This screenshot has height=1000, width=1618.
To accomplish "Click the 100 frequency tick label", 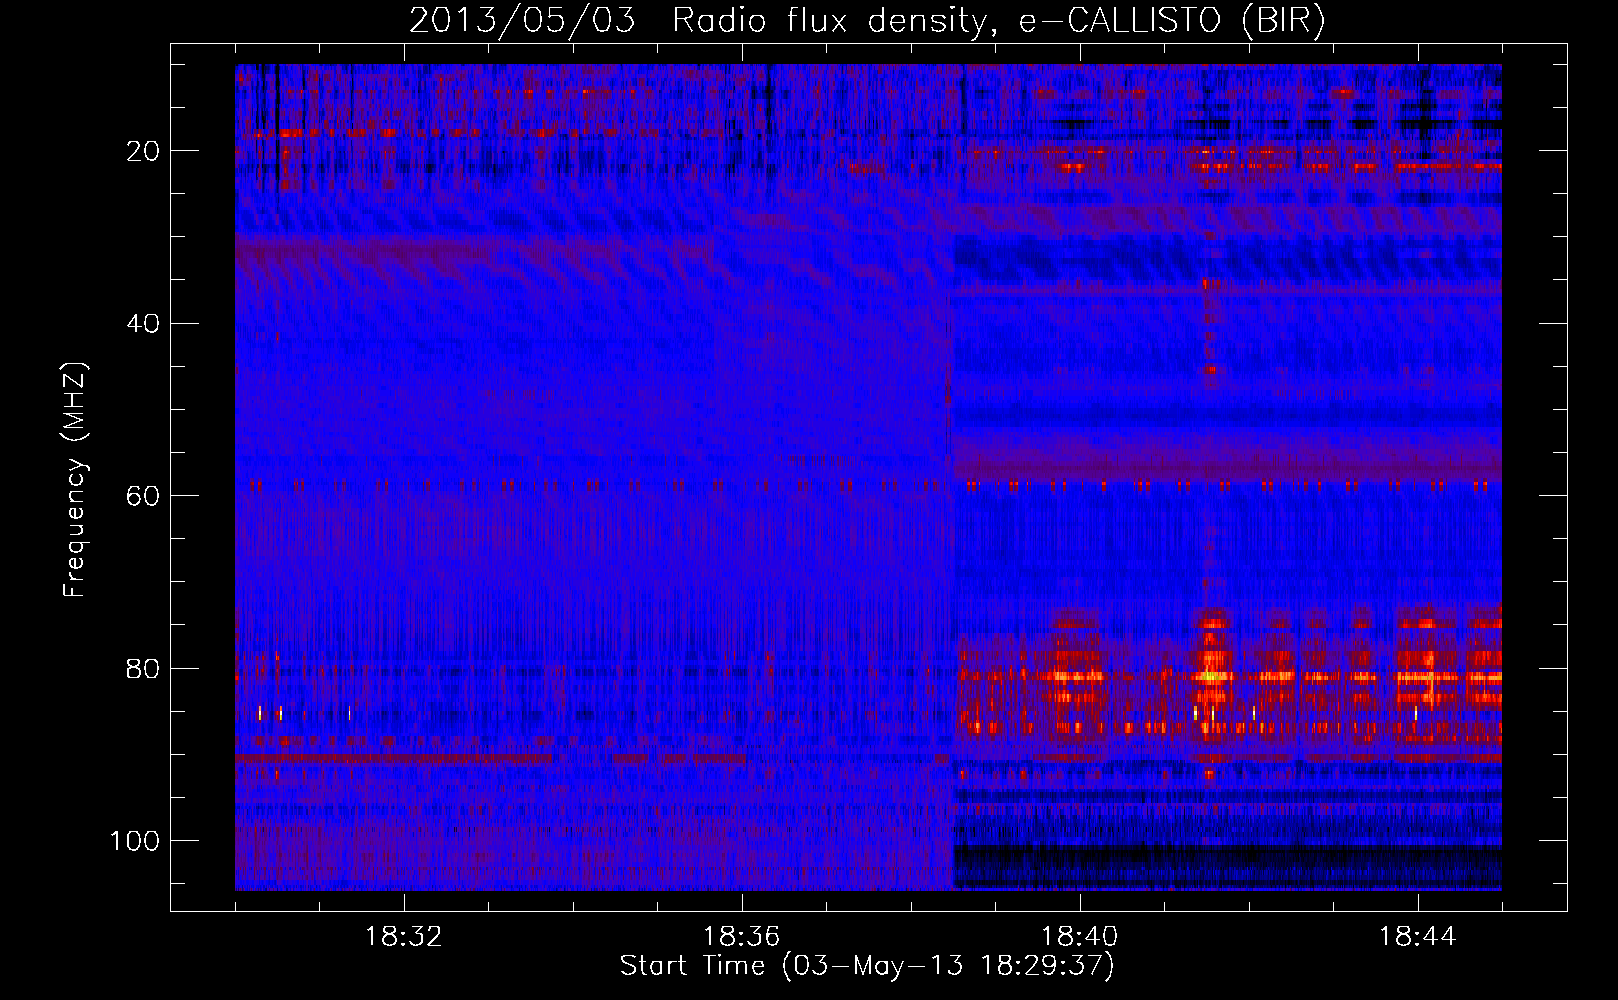I will point(135,841).
